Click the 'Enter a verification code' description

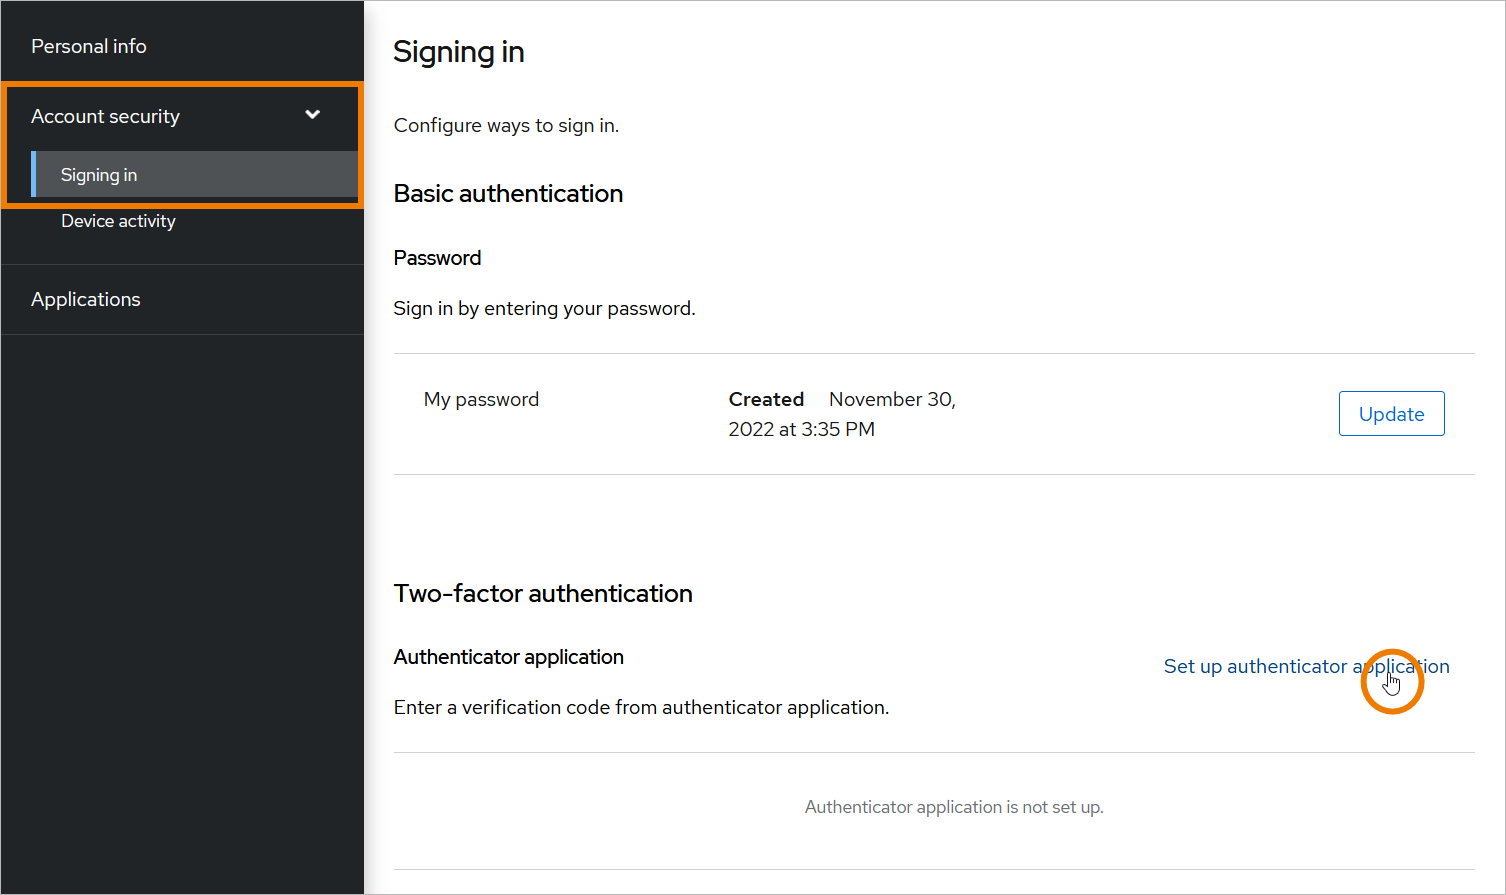(641, 707)
